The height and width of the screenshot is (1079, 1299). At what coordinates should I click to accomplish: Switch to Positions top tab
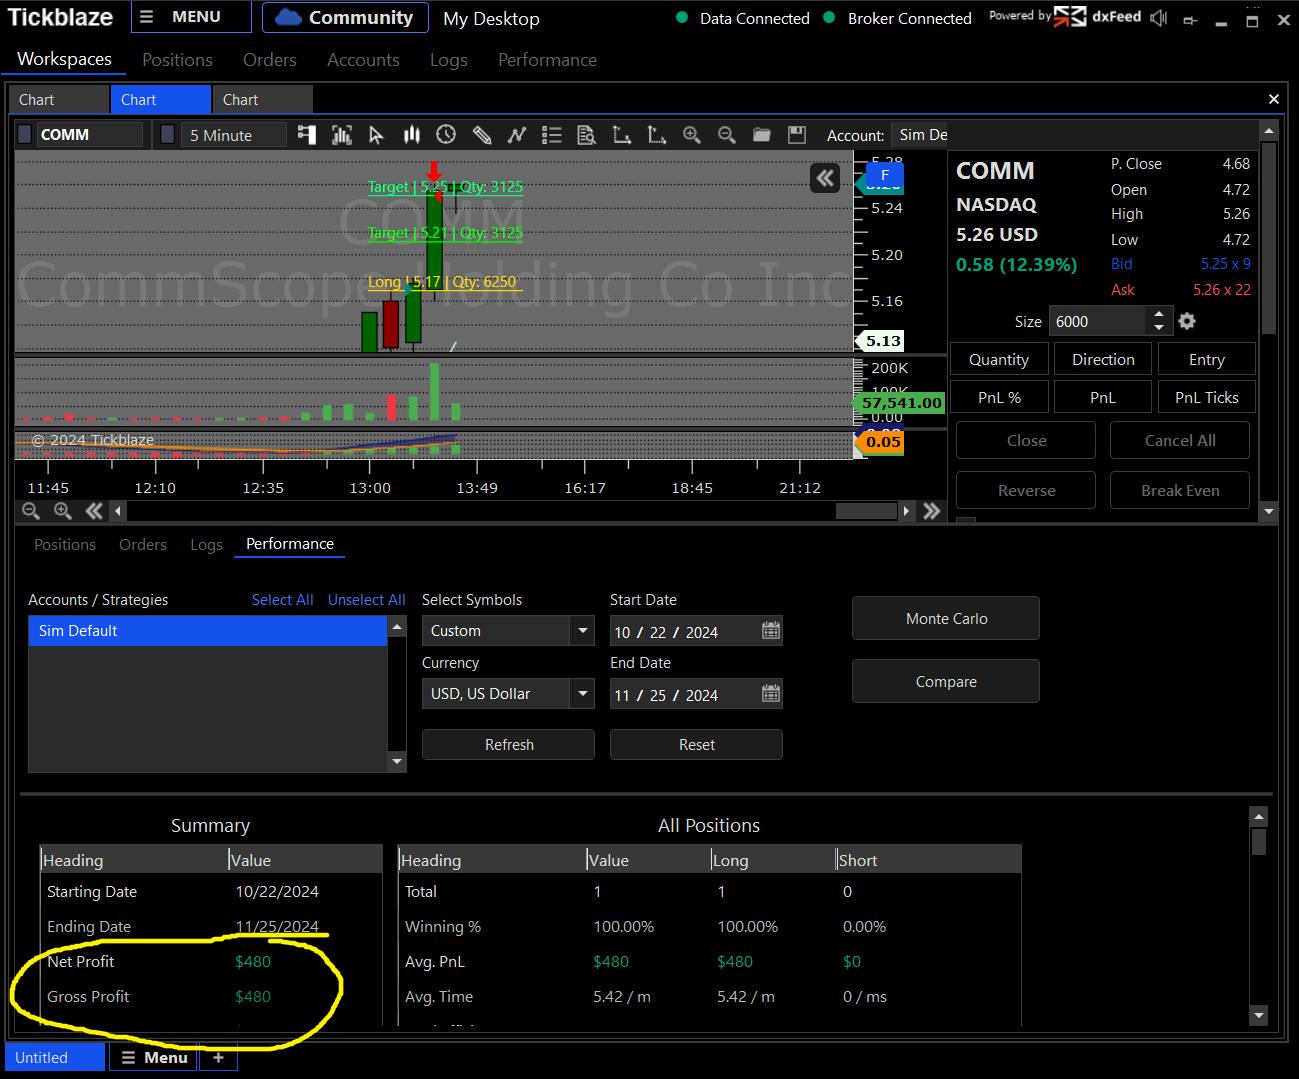177,60
